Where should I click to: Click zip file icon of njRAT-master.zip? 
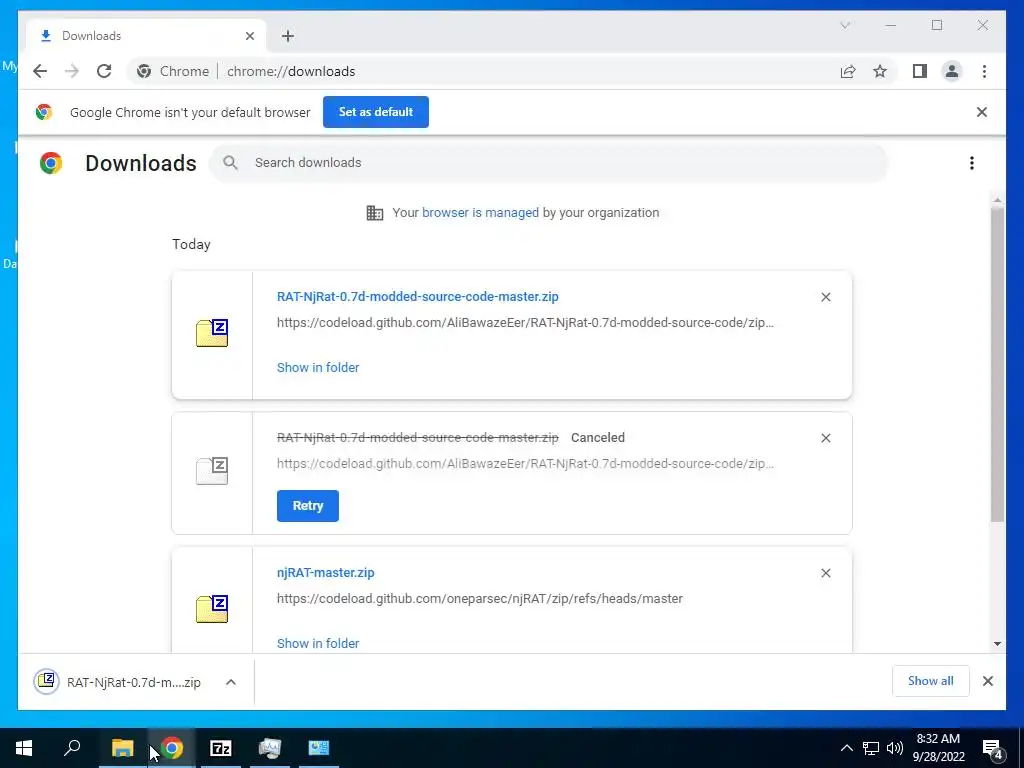pyautogui.click(x=212, y=609)
